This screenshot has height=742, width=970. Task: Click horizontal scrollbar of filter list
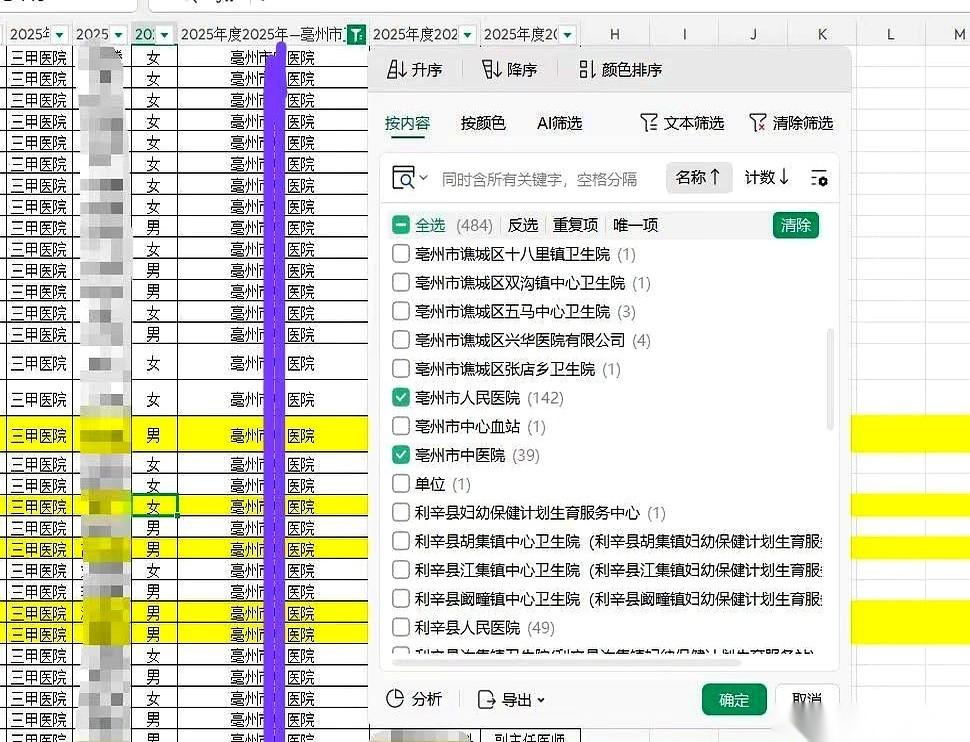point(566,663)
